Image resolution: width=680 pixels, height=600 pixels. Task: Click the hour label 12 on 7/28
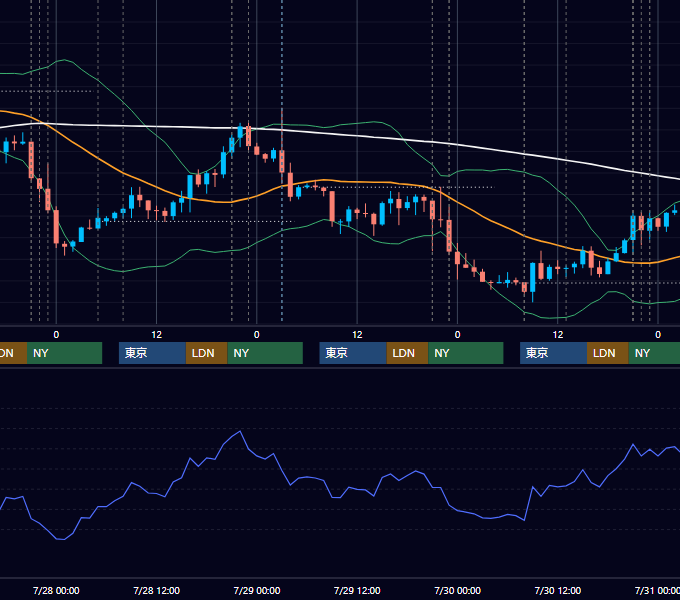click(157, 335)
